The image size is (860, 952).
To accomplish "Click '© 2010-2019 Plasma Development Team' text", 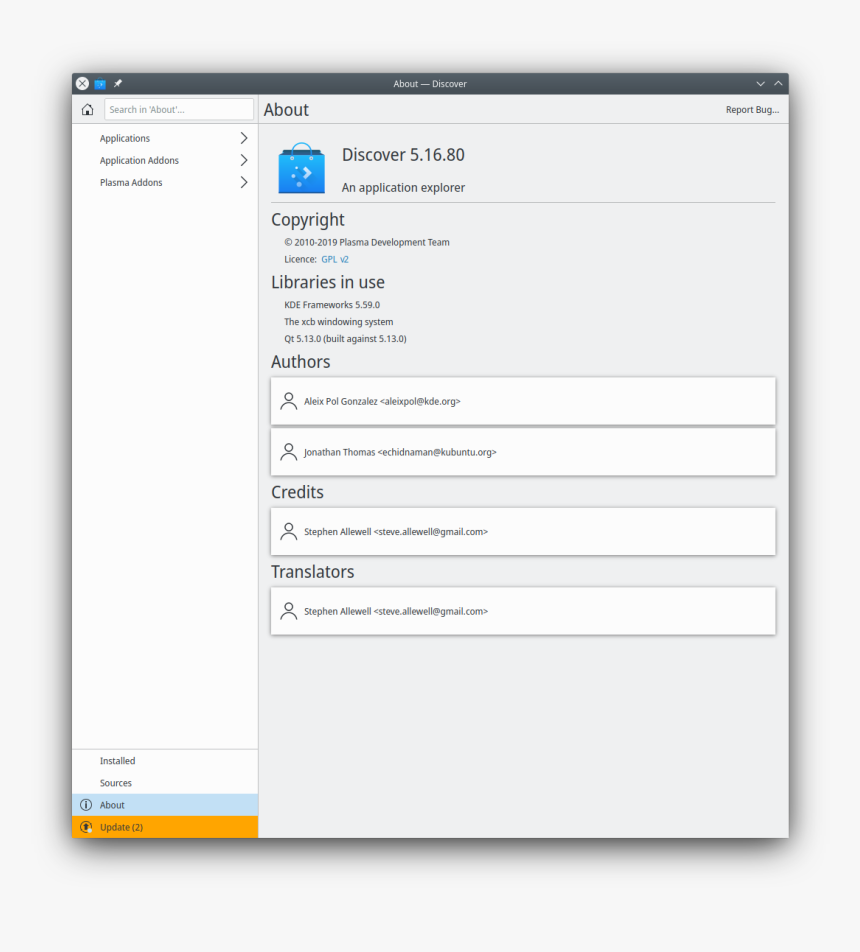I will tap(367, 242).
